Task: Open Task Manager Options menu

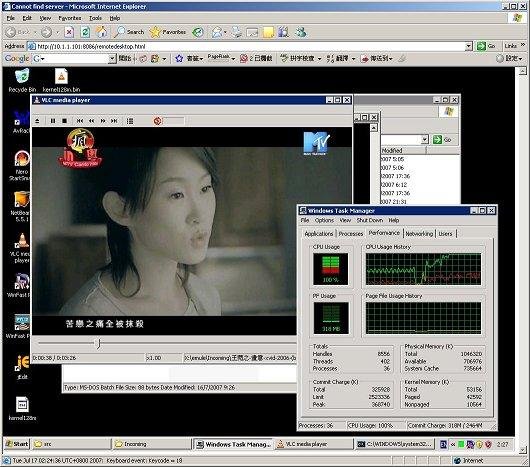Action: 324,220
